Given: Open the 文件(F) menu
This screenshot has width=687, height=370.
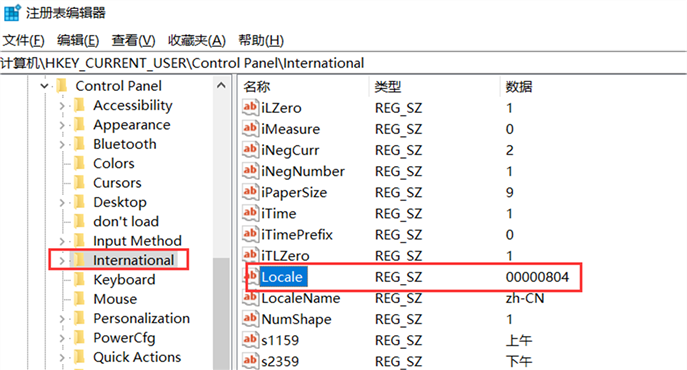Looking at the screenshot, I should point(24,41).
